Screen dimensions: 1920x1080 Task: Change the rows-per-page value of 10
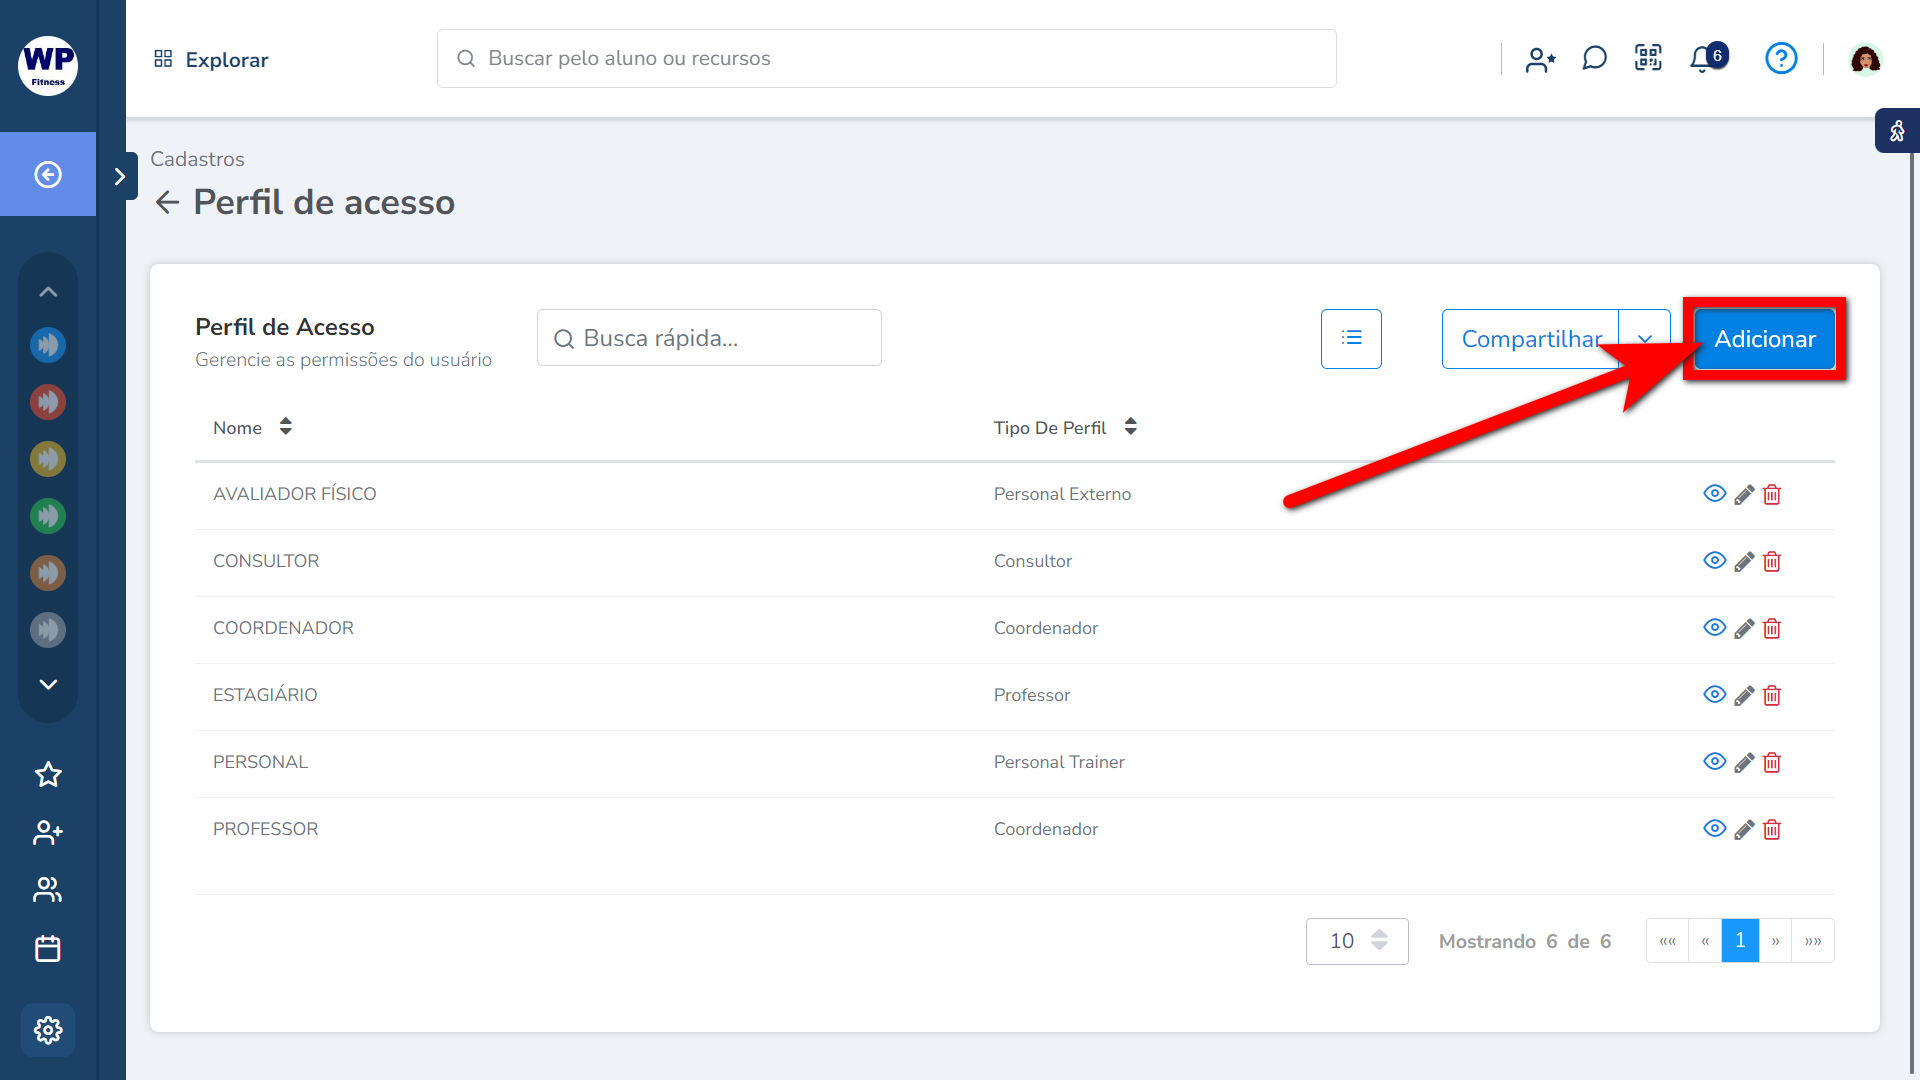tap(1356, 941)
